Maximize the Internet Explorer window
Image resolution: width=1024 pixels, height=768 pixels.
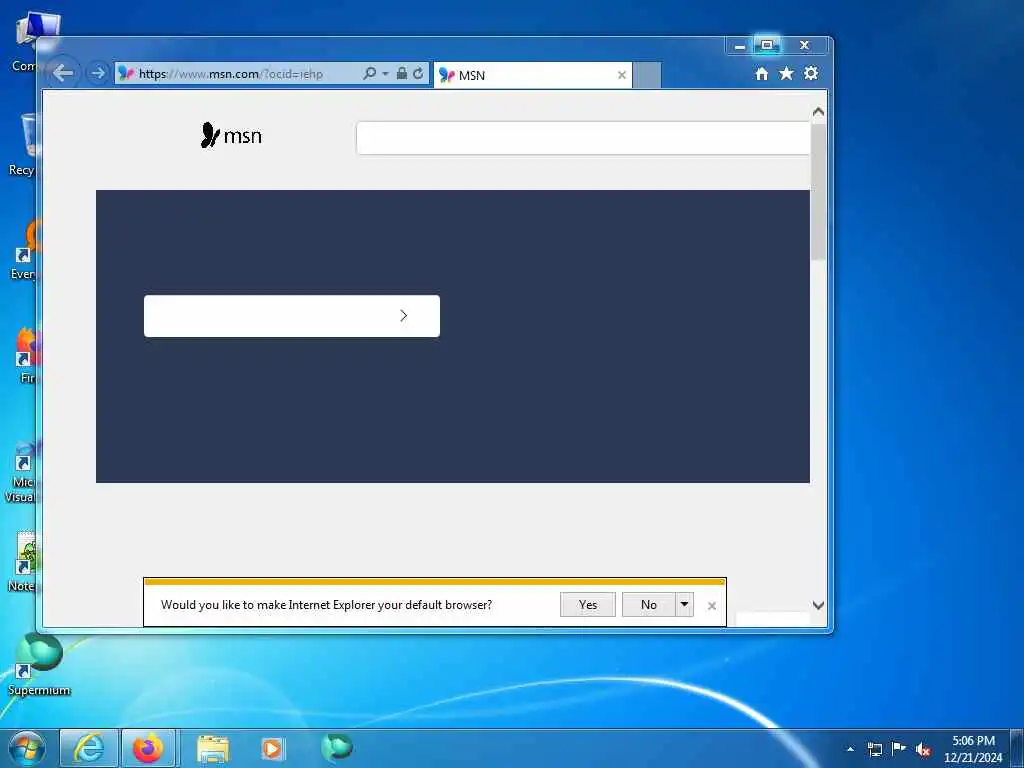click(x=767, y=45)
